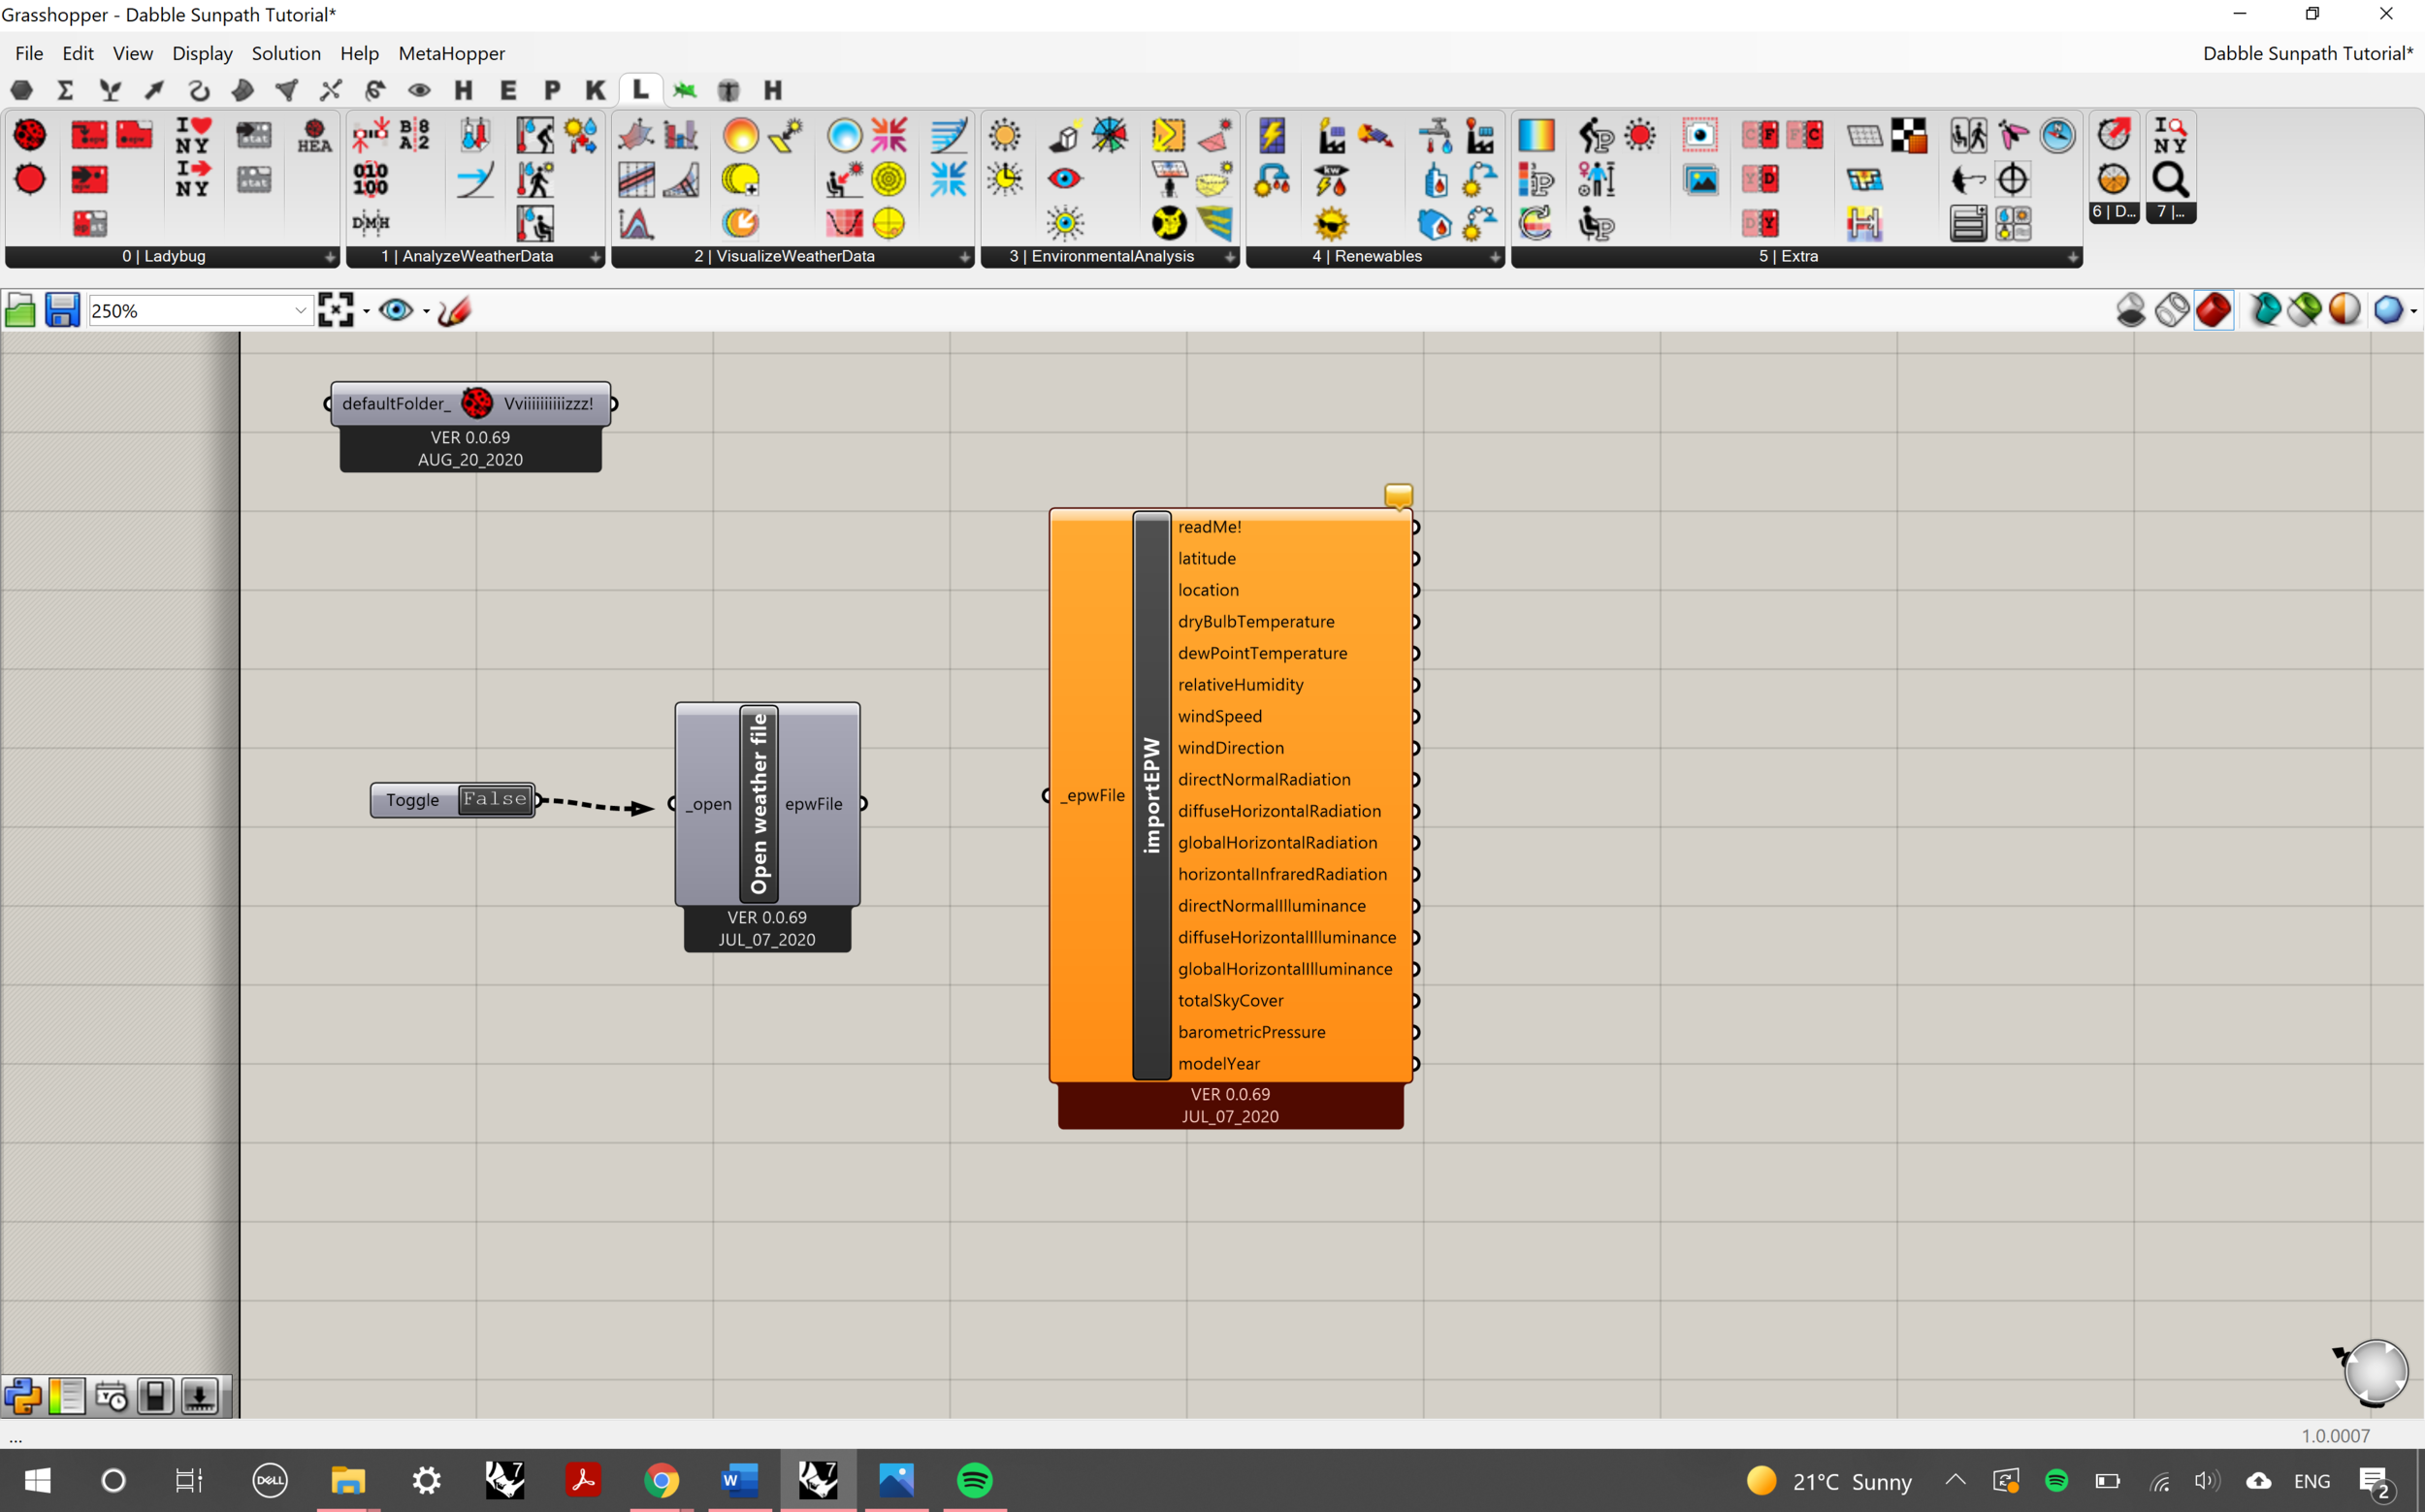Select the magnifying glass search icon

click(x=2170, y=179)
